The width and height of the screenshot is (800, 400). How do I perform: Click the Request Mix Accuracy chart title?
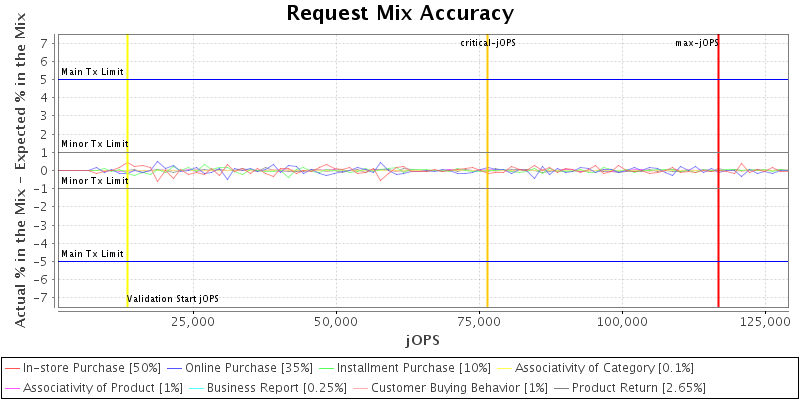click(400, 13)
